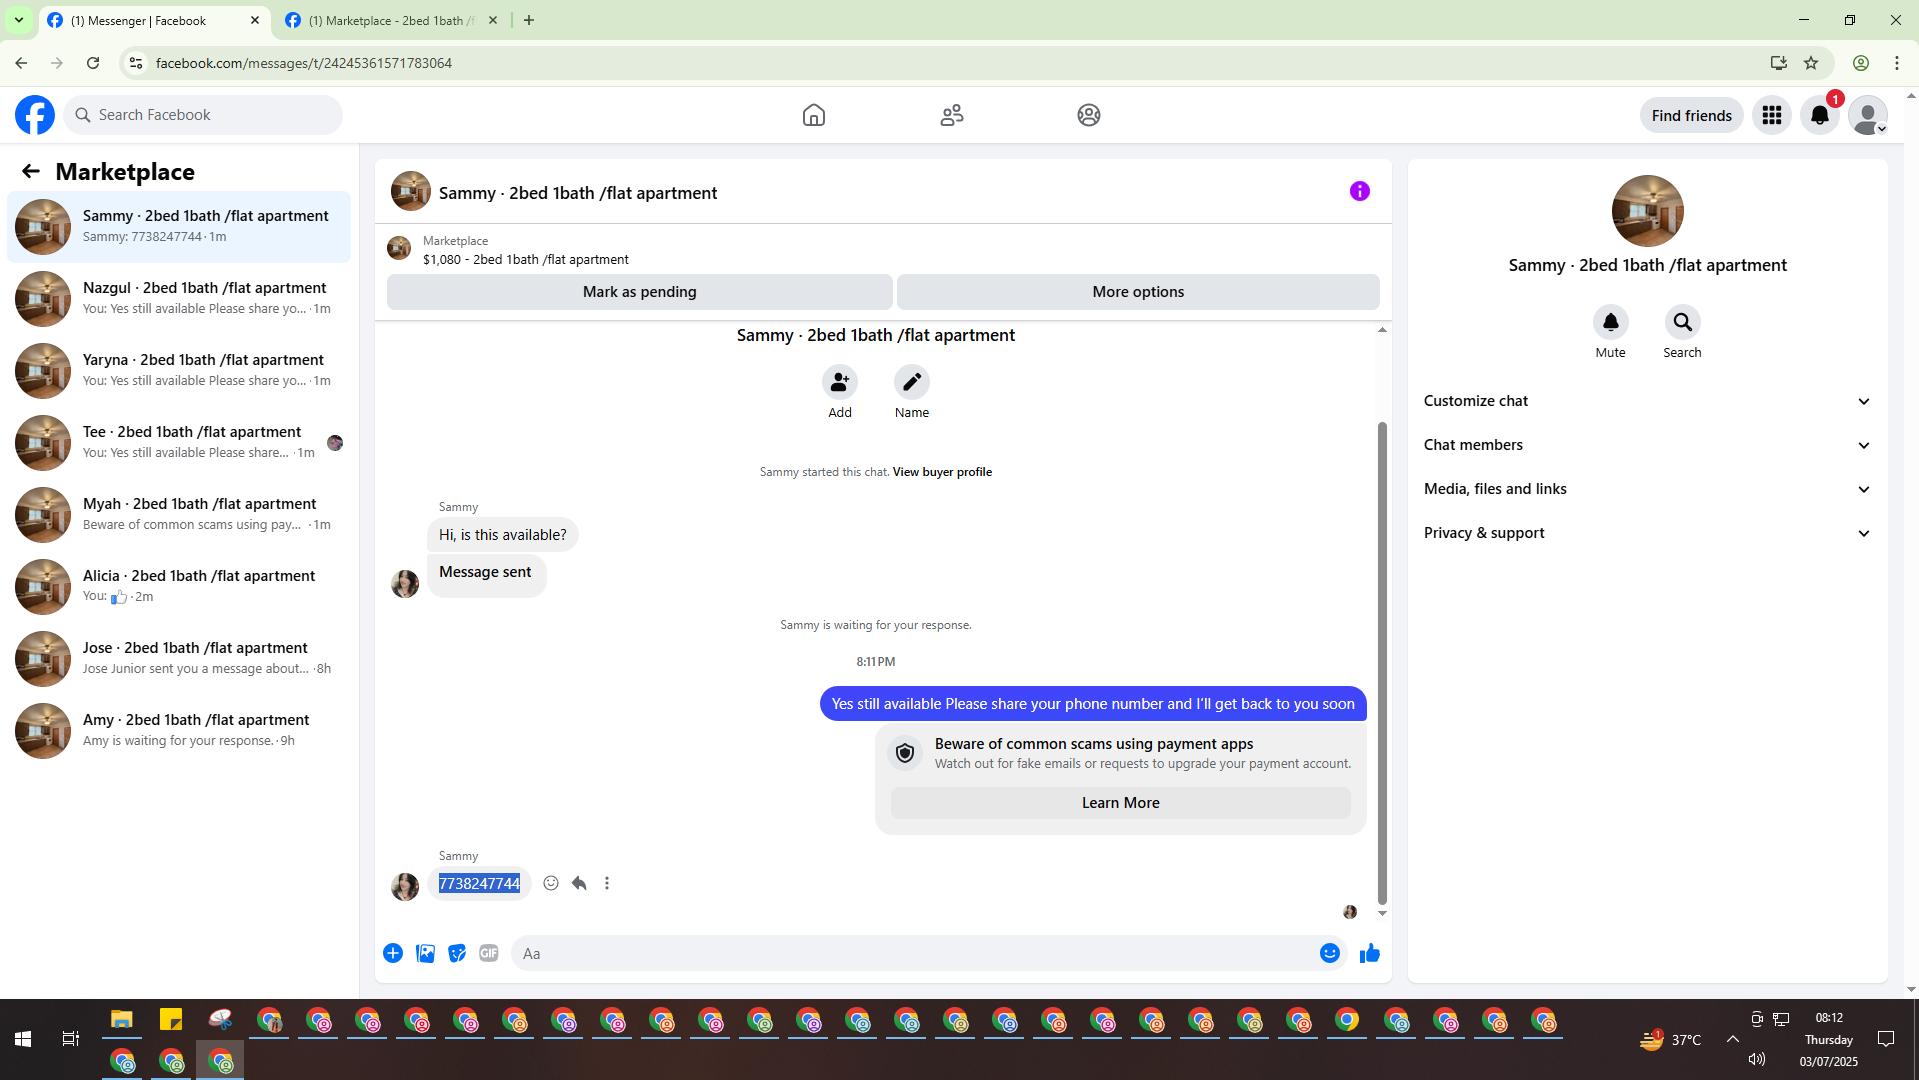The height and width of the screenshot is (1080, 1919).
Task: Open the Myah conversation
Action: pyautogui.click(x=179, y=514)
